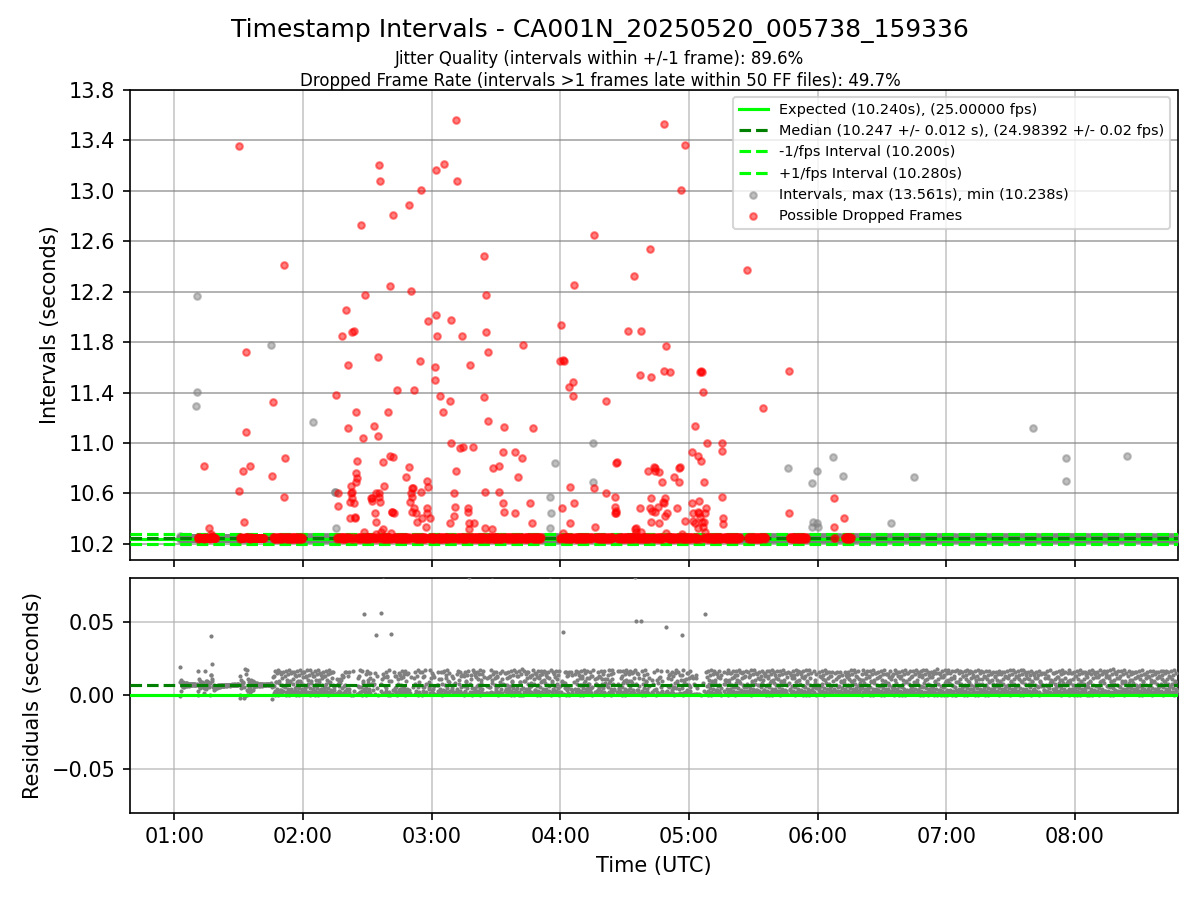Select the 'Time (UTC)' x-axis label

[x=653, y=865]
